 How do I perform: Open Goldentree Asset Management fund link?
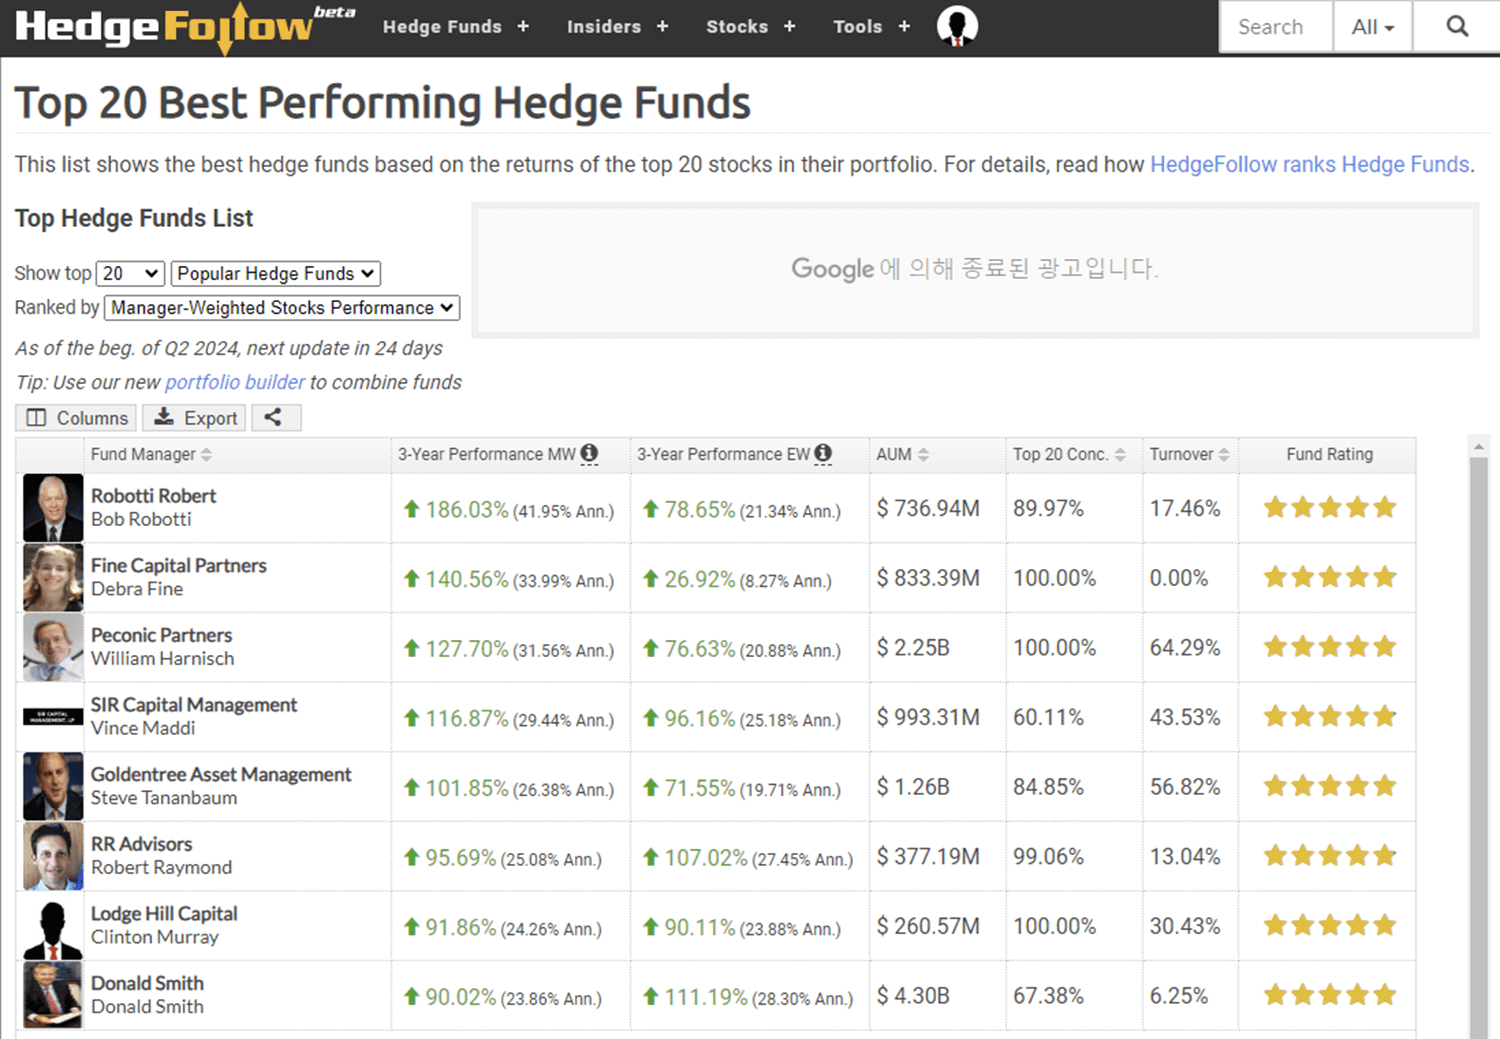221,775
